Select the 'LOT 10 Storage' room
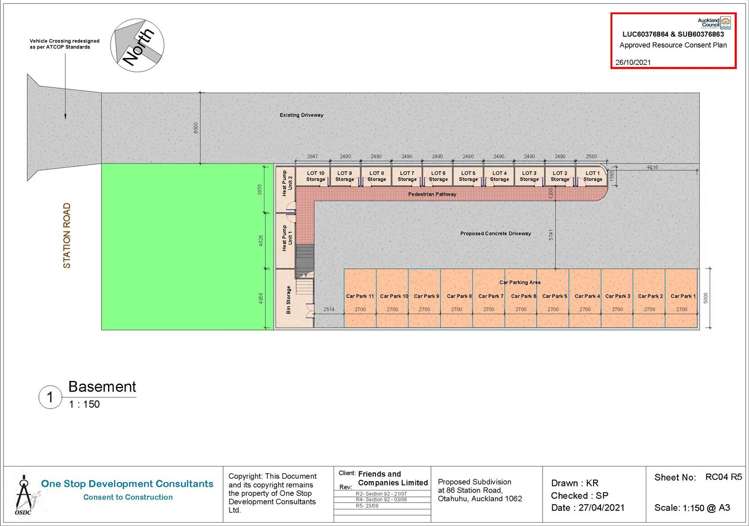Viewport: 749px width, 526px height. point(311,176)
